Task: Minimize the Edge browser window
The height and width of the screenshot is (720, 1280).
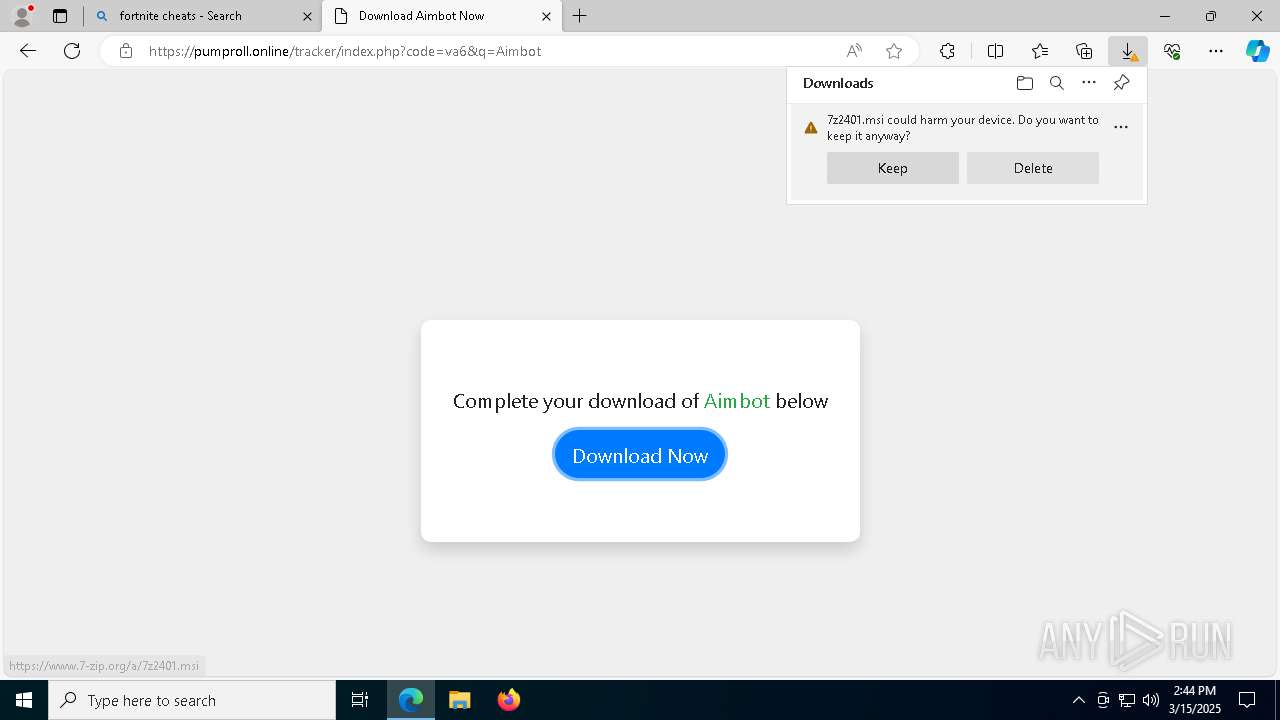Action: click(x=1165, y=16)
